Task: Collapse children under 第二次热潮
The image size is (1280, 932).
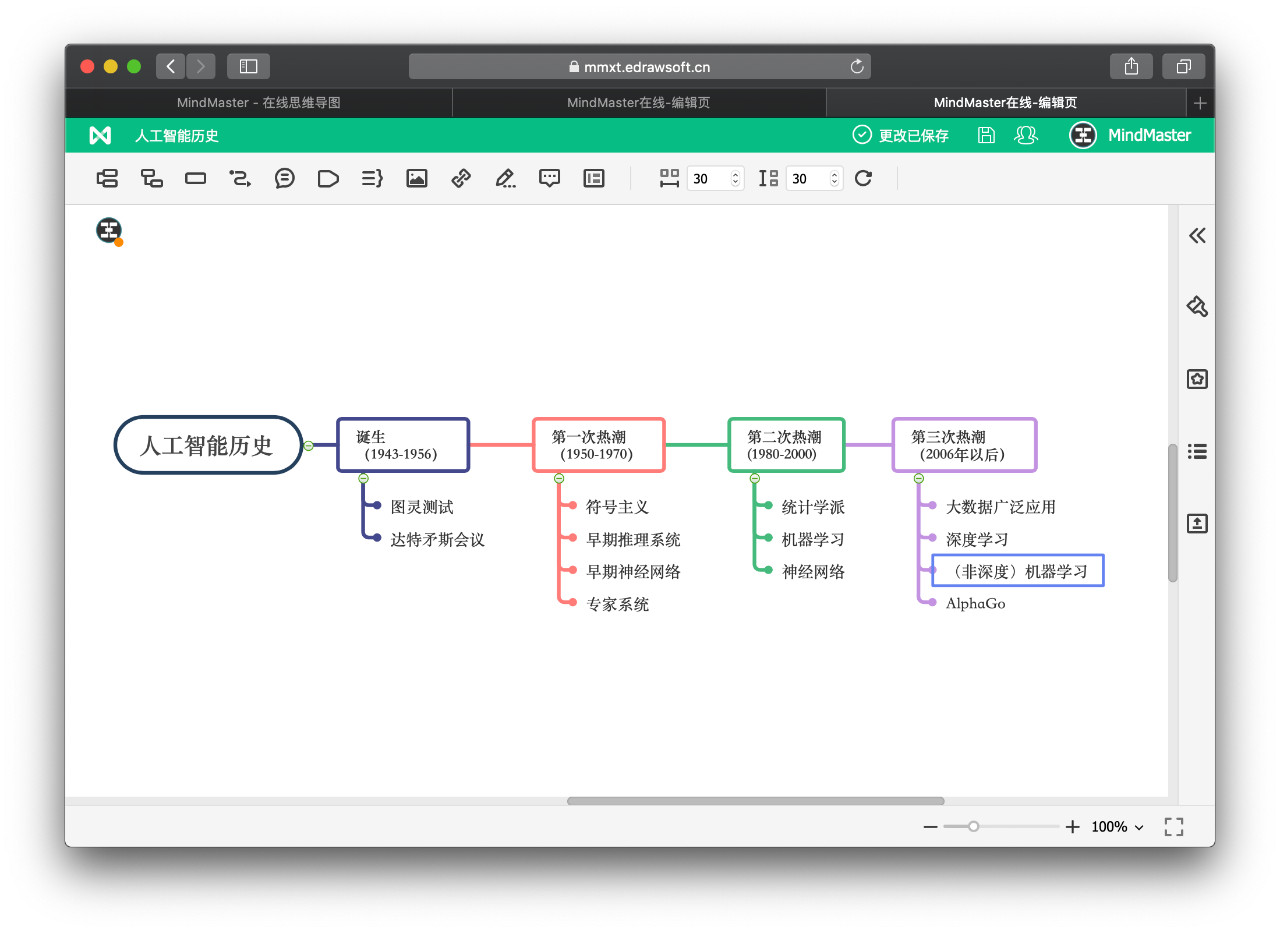Action: 755,478
